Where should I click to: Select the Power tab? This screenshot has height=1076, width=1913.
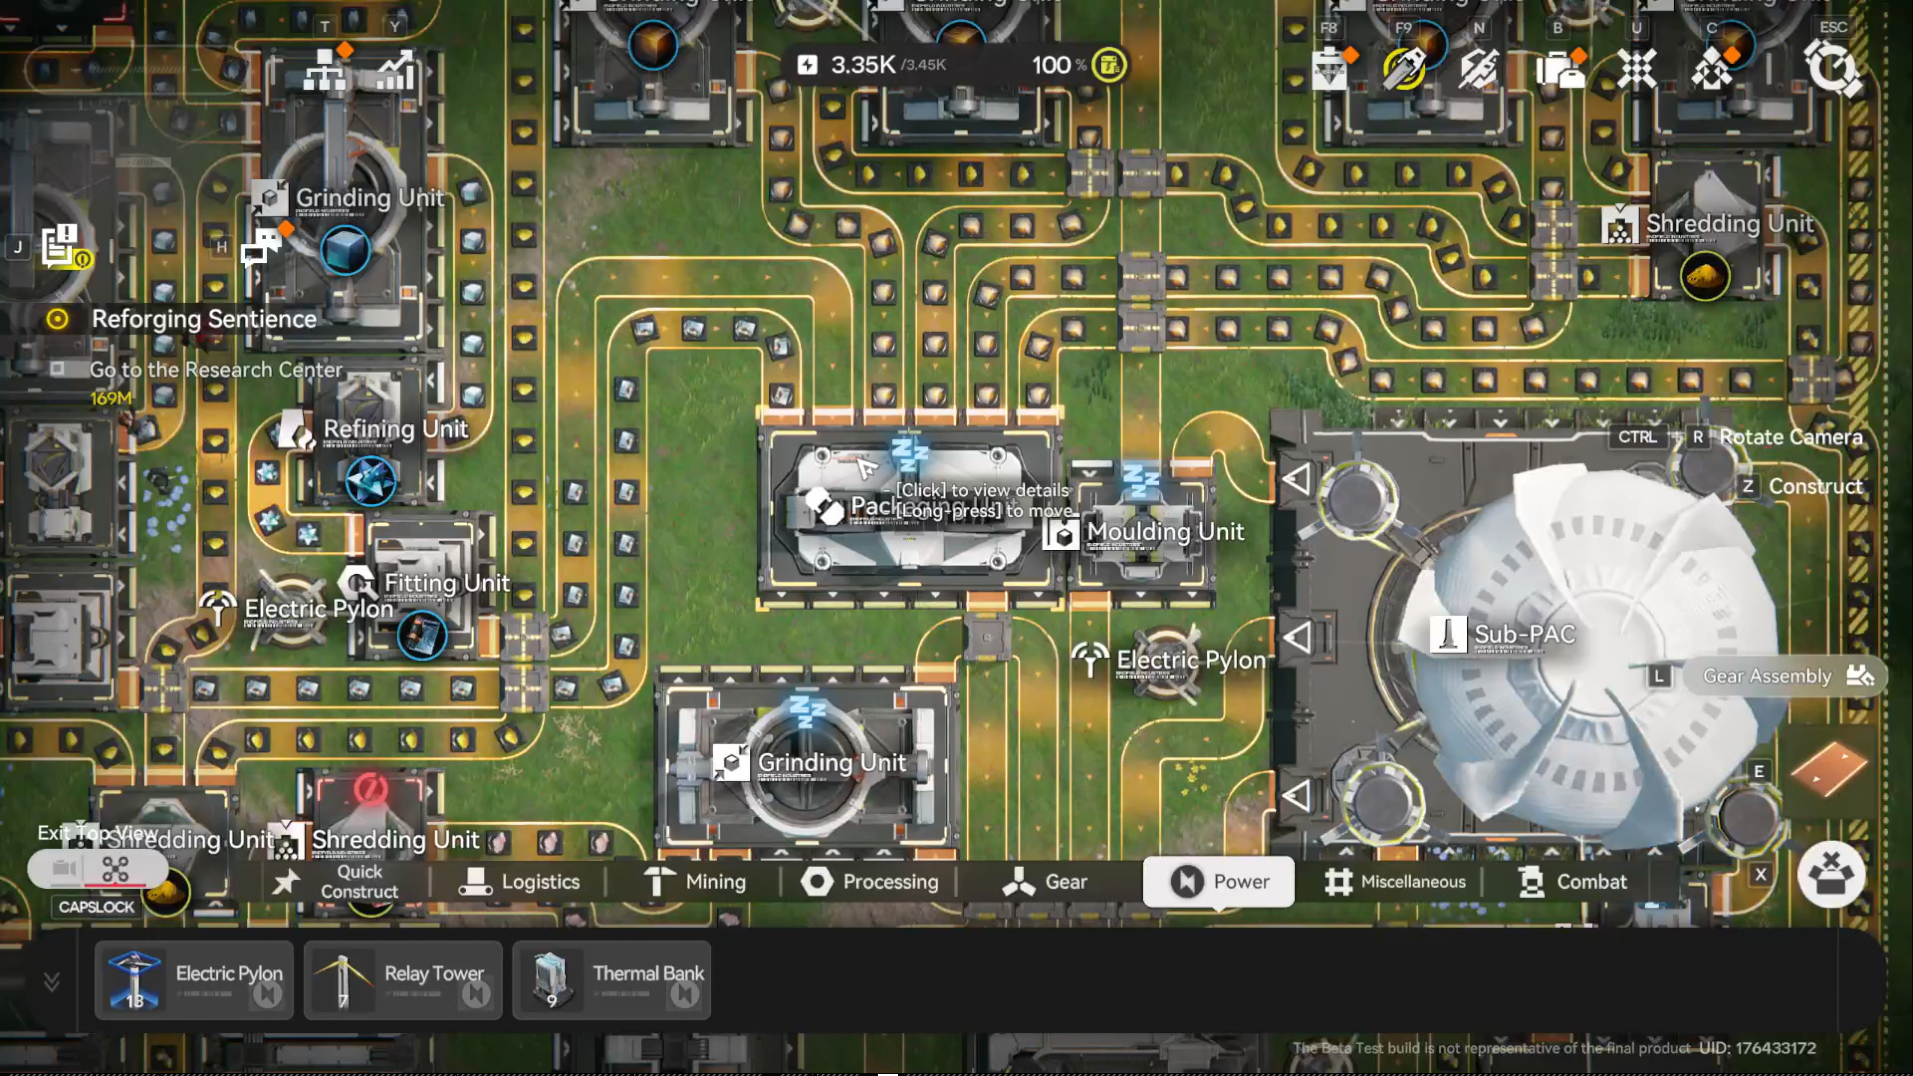(1218, 882)
